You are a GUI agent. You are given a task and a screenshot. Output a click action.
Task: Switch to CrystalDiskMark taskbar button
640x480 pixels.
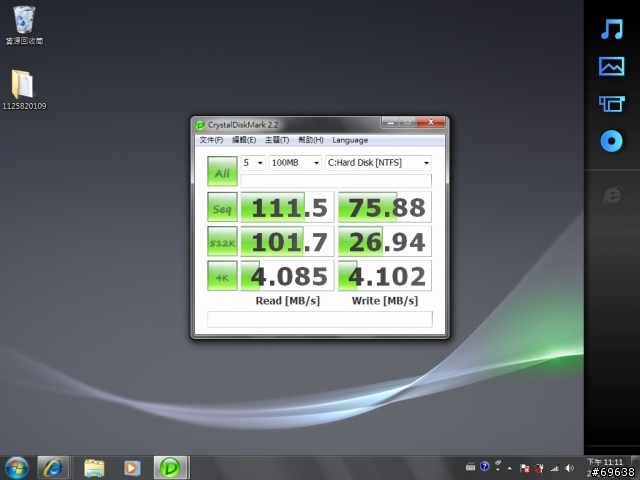pyautogui.click(x=170, y=468)
